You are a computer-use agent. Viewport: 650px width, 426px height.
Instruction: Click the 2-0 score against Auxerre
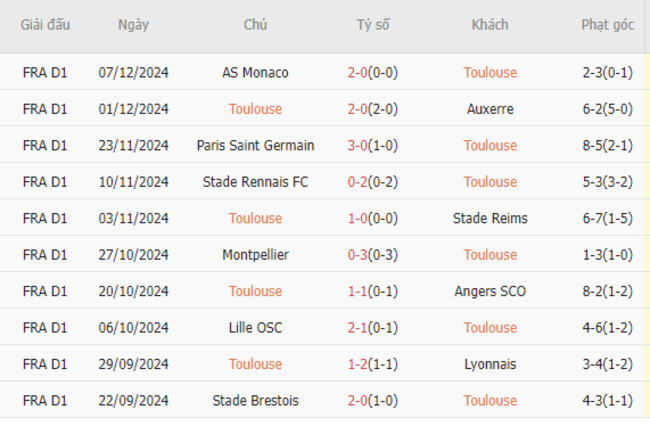click(357, 109)
